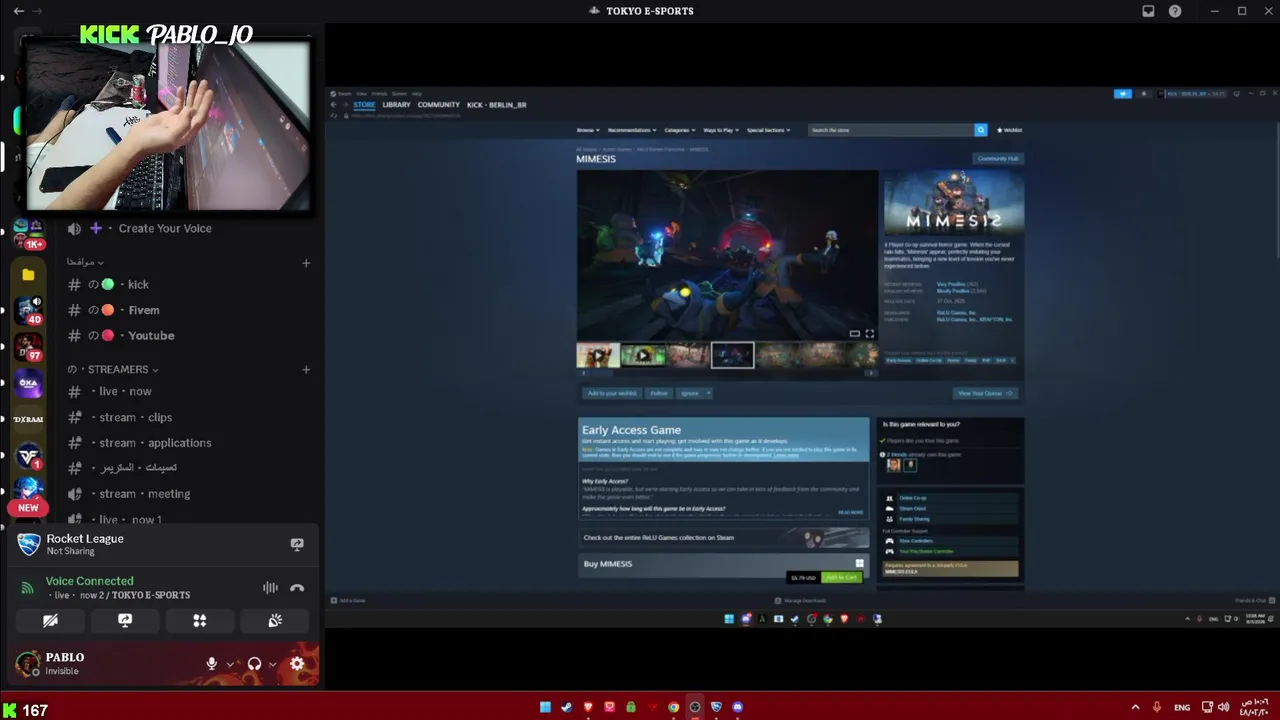1280x720 pixels.
Task: Collapse the Arabic-named category above kick
Action: [85, 262]
